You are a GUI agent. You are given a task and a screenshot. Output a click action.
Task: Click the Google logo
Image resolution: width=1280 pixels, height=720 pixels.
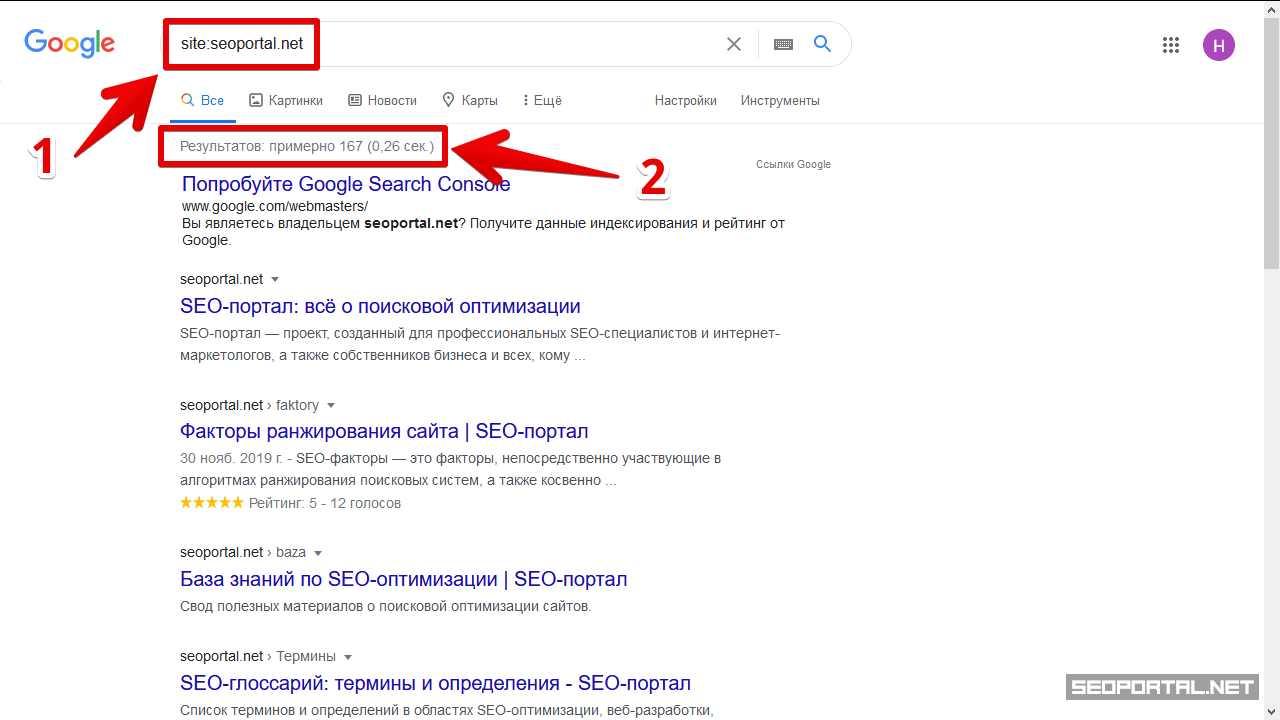pos(69,44)
